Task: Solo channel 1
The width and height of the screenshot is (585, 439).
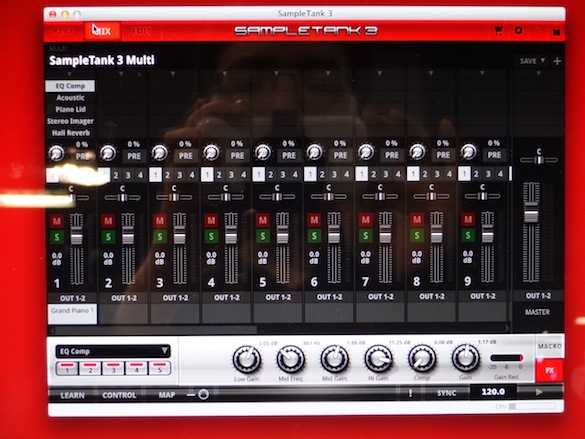Action: pos(57,237)
